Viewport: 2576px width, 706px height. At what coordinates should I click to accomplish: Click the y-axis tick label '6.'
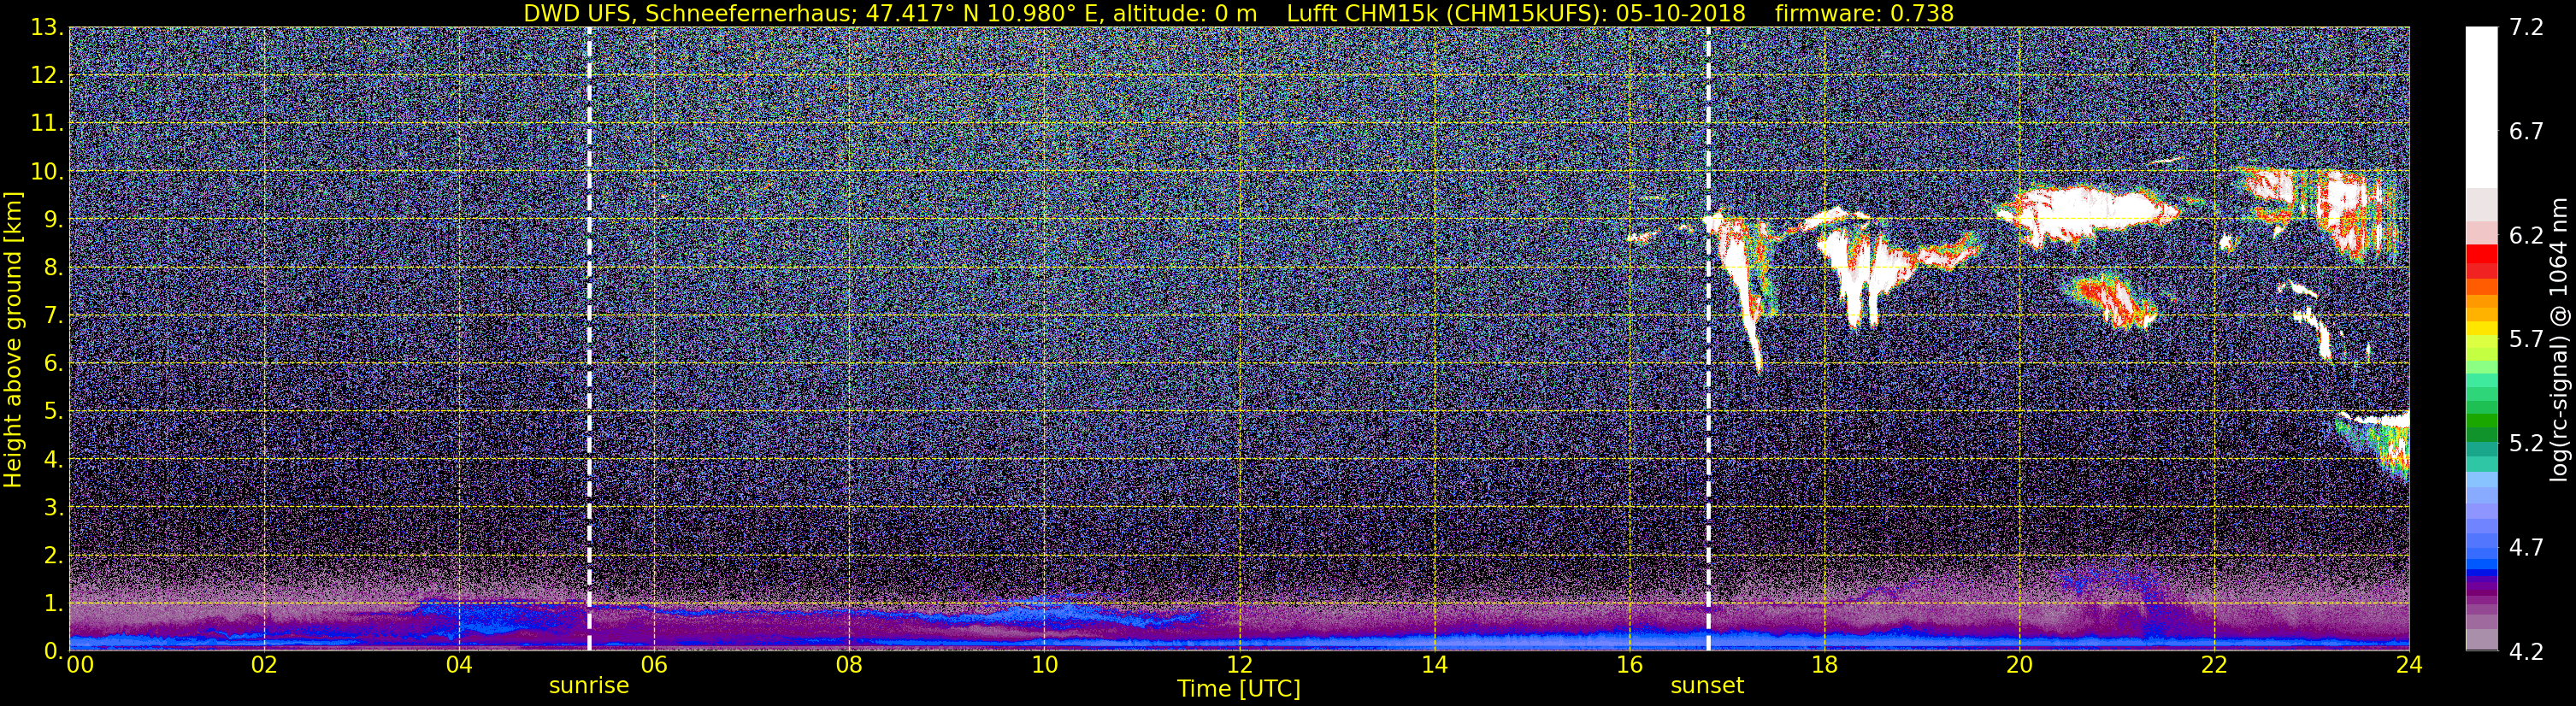click(53, 363)
